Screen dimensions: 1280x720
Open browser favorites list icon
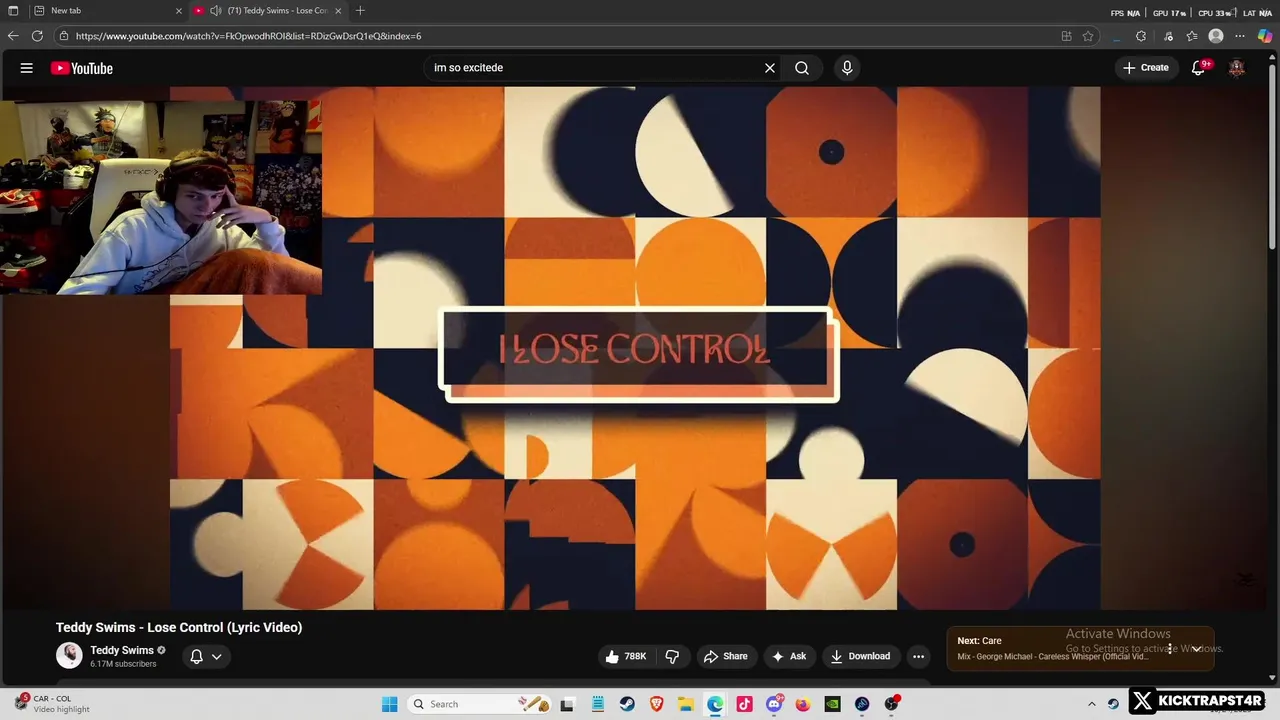(x=1192, y=36)
